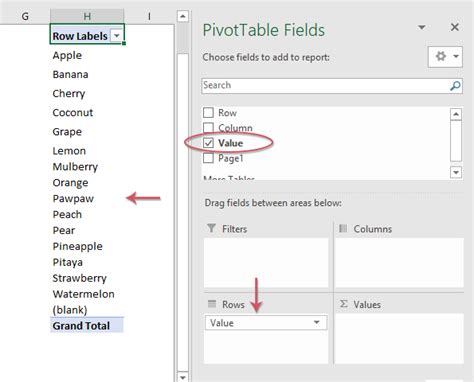This screenshot has width=474, height=382.
Task: Select the Pitaya cell
Action: [87, 262]
